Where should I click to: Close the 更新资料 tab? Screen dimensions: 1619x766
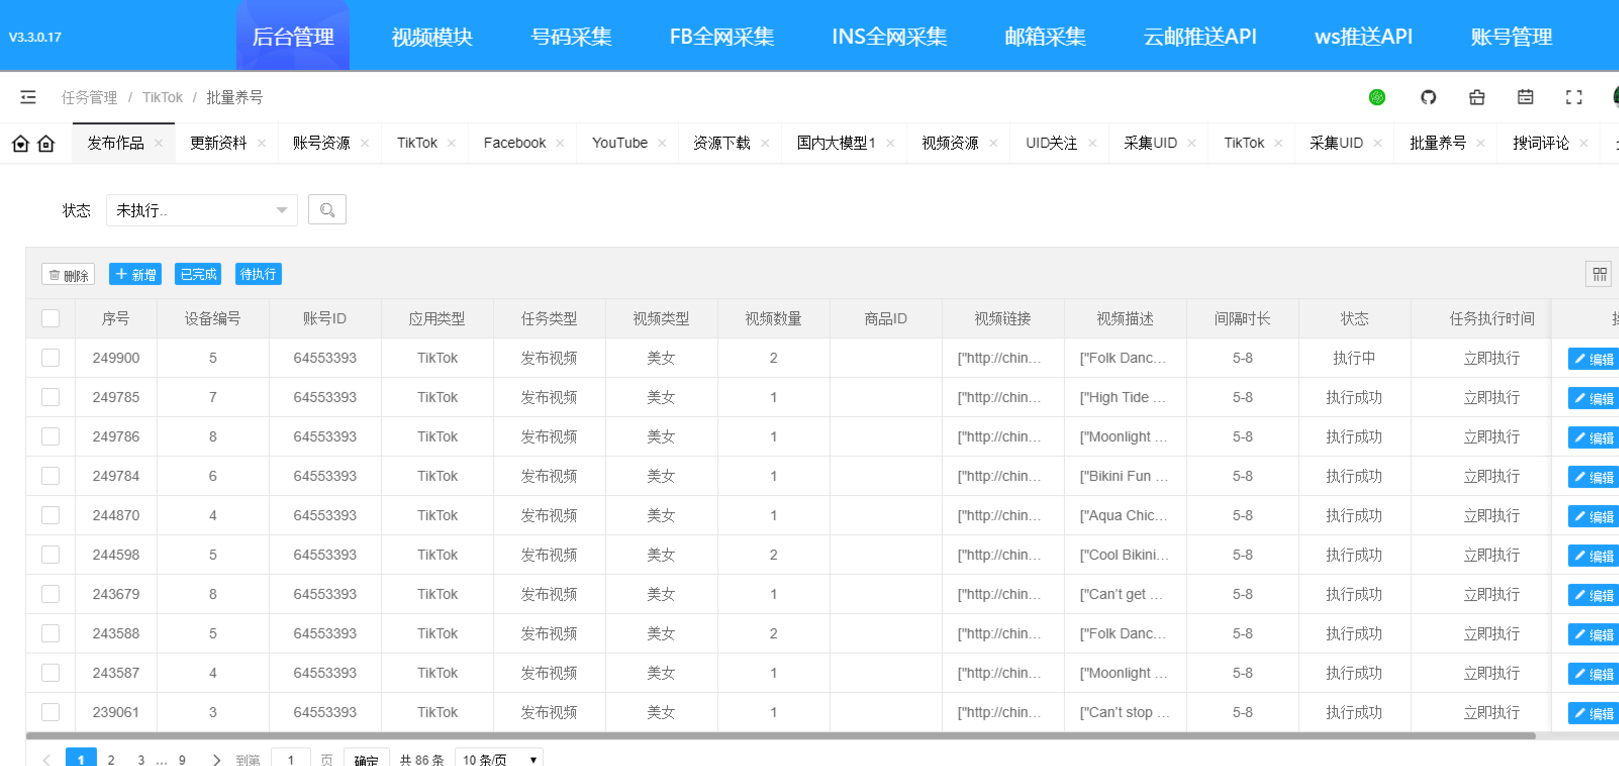coord(261,143)
